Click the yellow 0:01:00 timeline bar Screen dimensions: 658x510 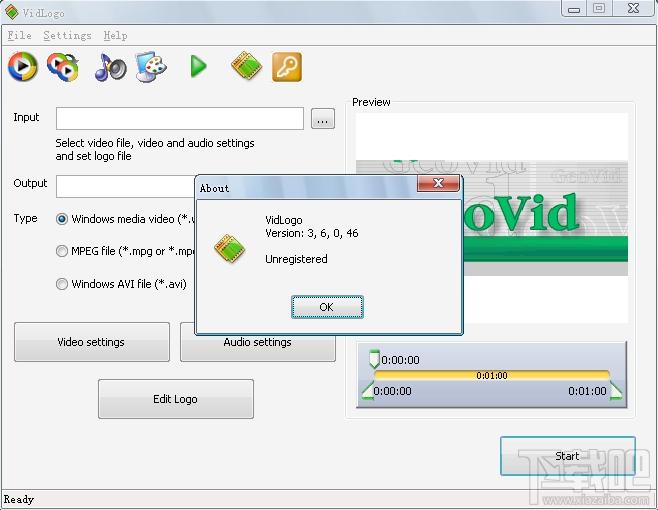pos(492,375)
